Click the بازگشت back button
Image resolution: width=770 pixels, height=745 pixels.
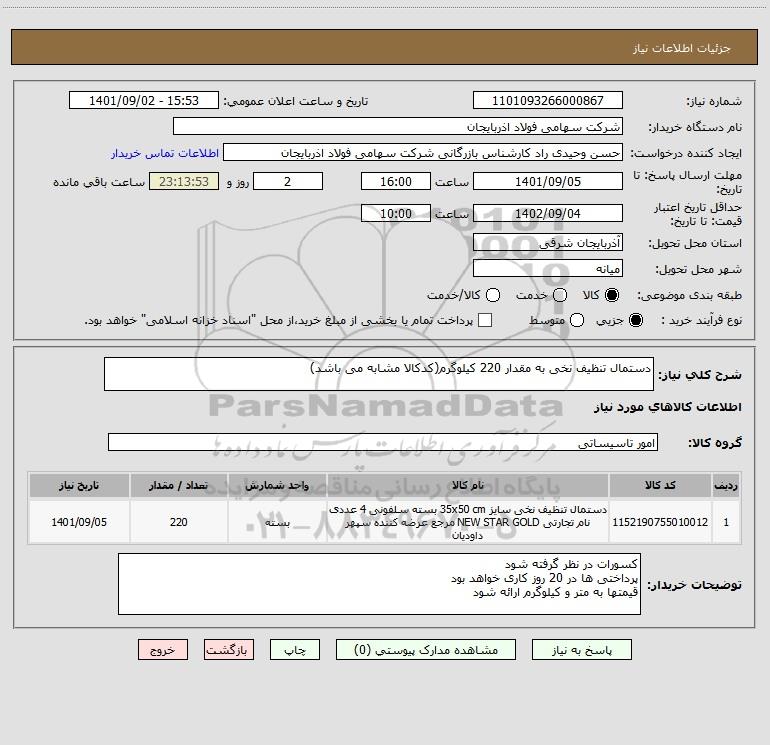[x=229, y=650]
